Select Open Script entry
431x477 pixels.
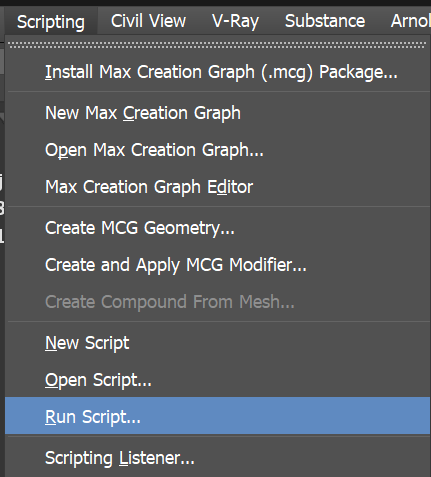[218, 380]
